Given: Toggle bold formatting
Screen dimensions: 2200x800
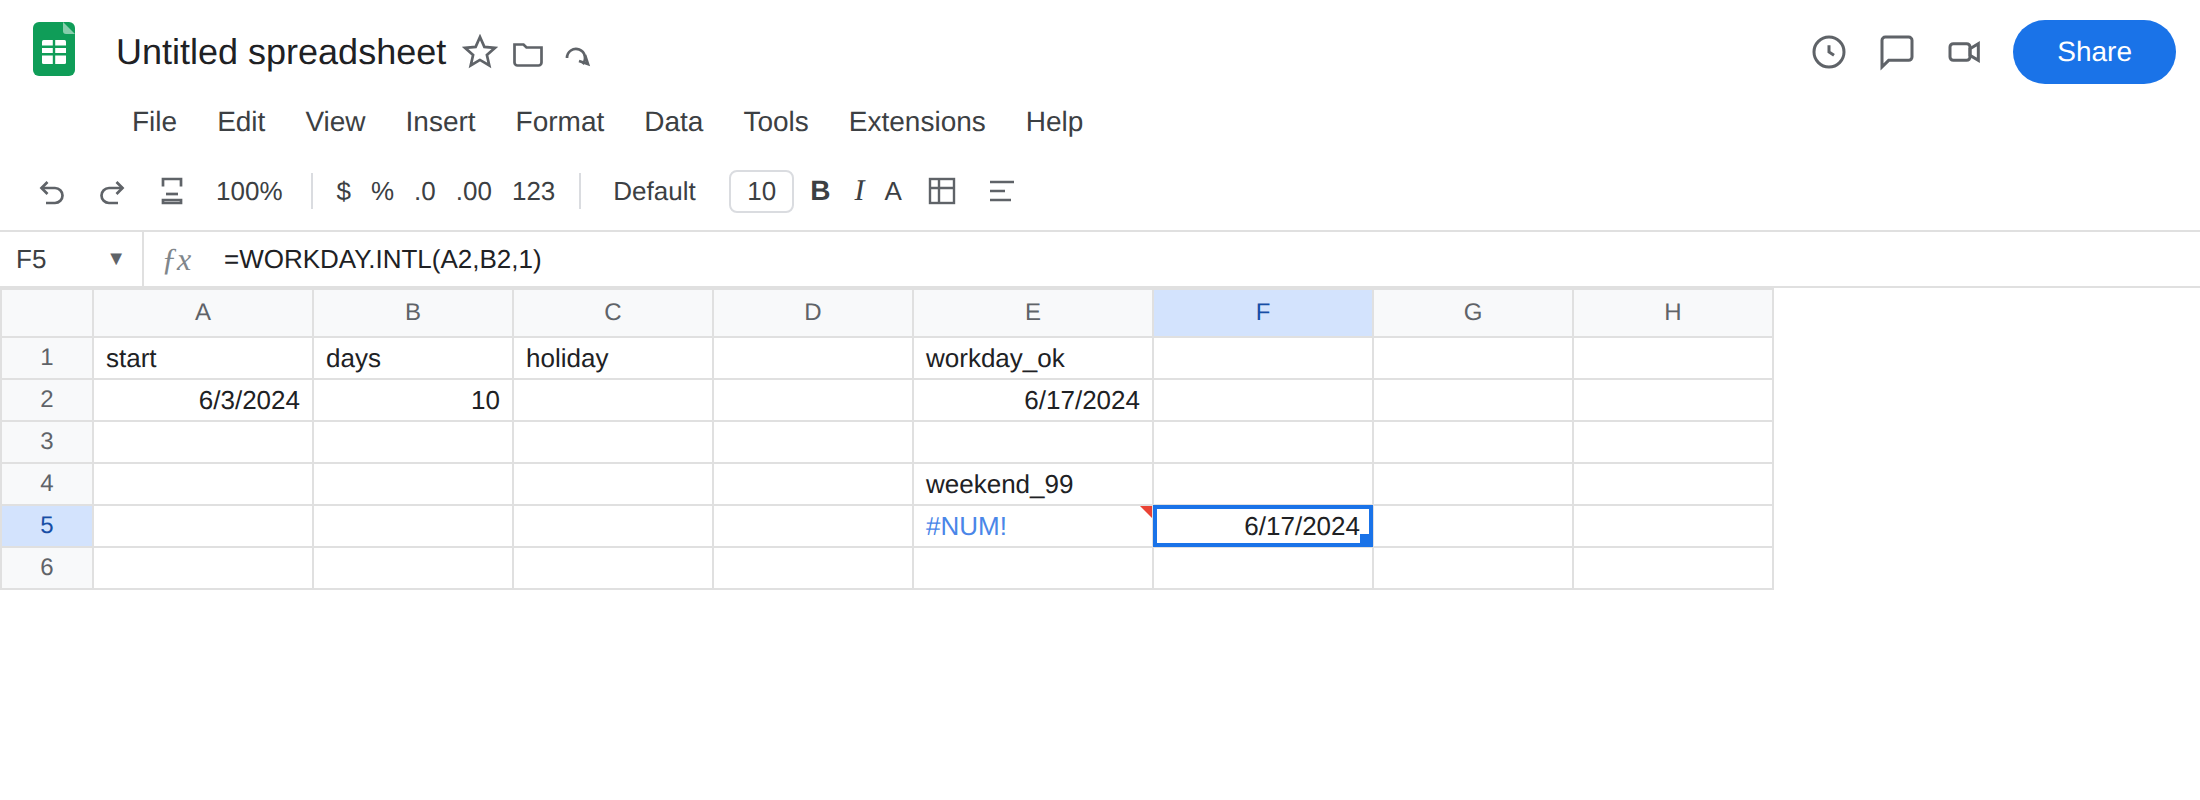Looking at the screenshot, I should [x=820, y=191].
